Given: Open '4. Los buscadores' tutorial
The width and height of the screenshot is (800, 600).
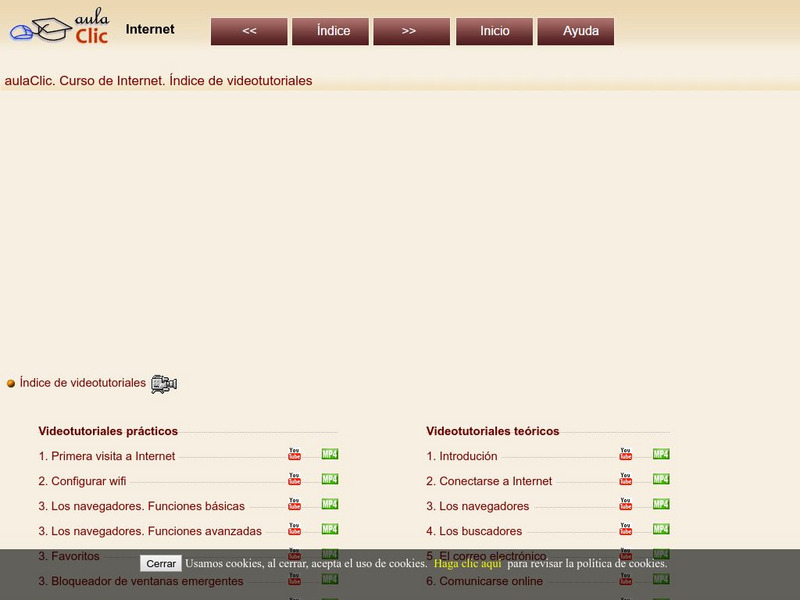Looking at the screenshot, I should (474, 531).
